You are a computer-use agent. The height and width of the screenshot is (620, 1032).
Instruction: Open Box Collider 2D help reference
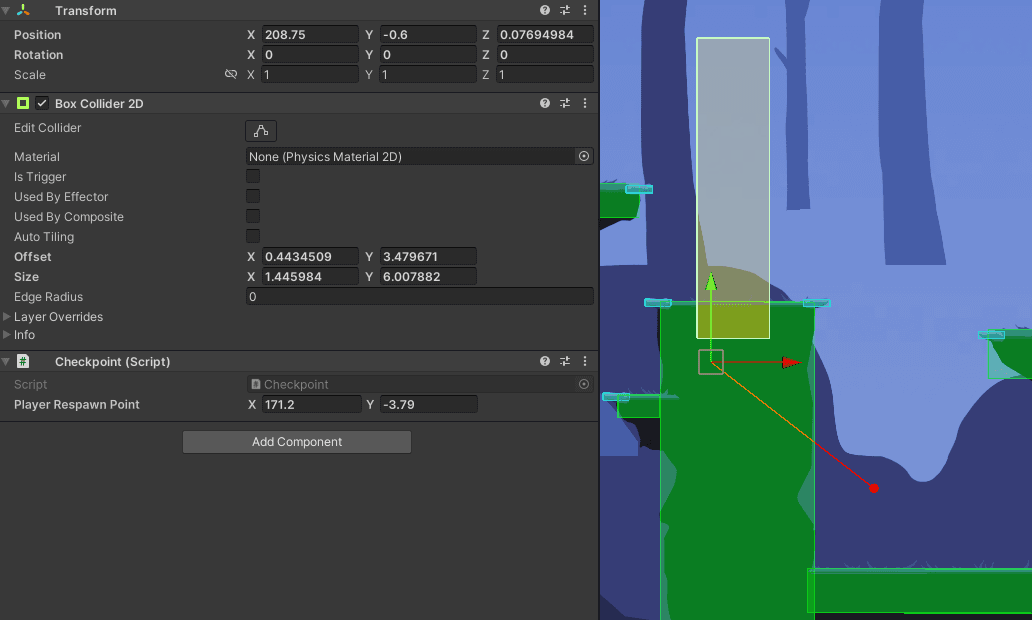point(545,103)
